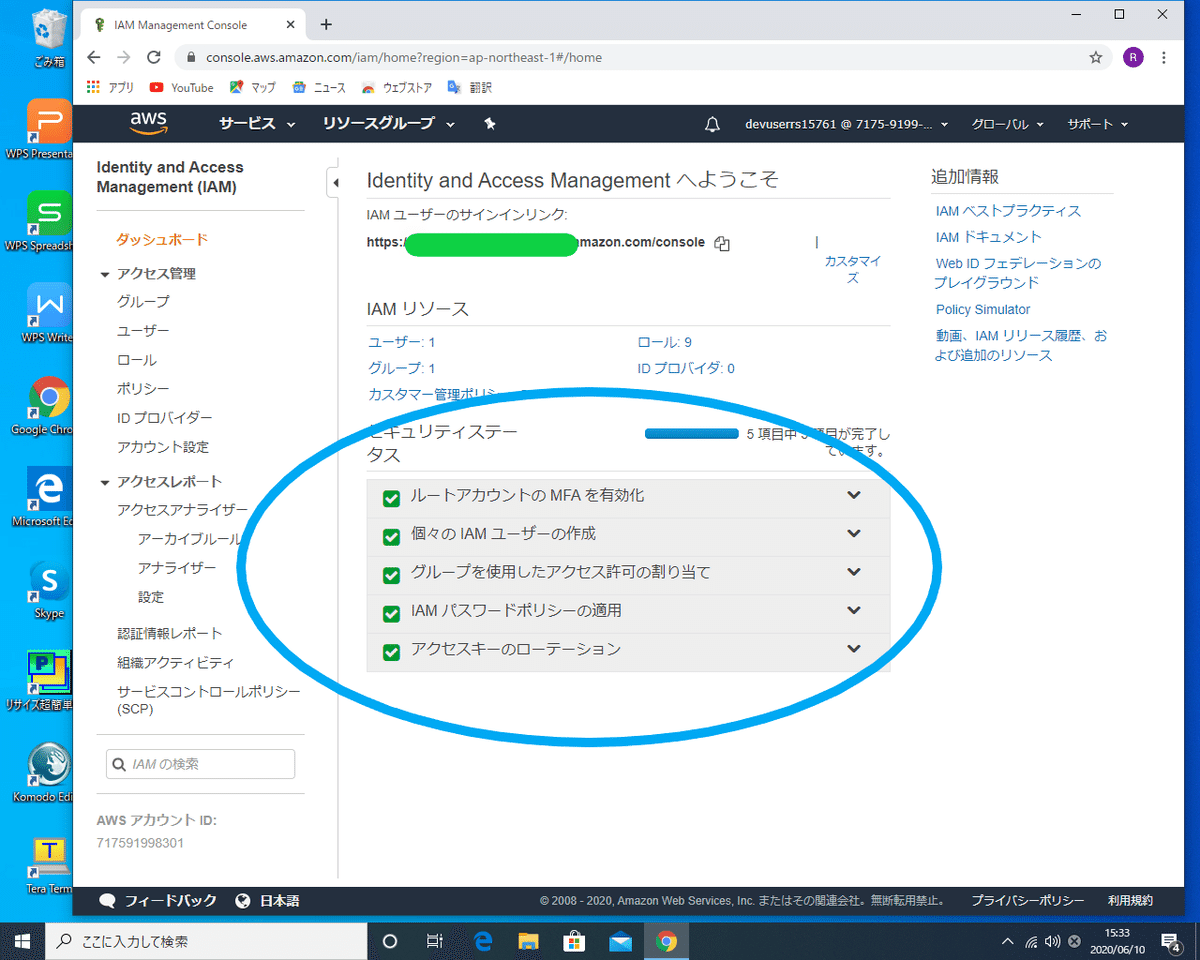Open アカウント設定 in the sidebar
This screenshot has width=1200, height=960.
tap(163, 447)
